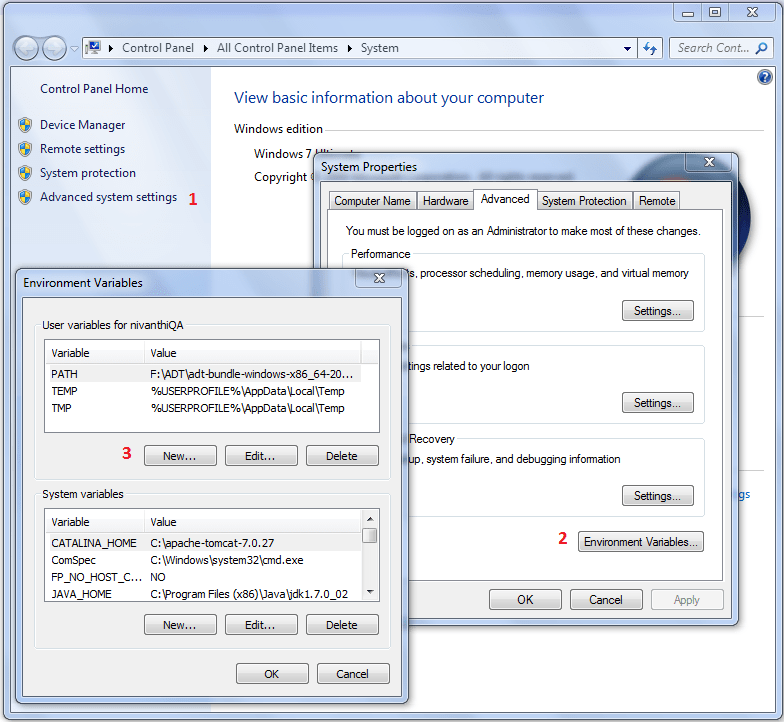Click shield icon beside System protection
This screenshot has width=784, height=722.
pyautogui.click(x=25, y=173)
